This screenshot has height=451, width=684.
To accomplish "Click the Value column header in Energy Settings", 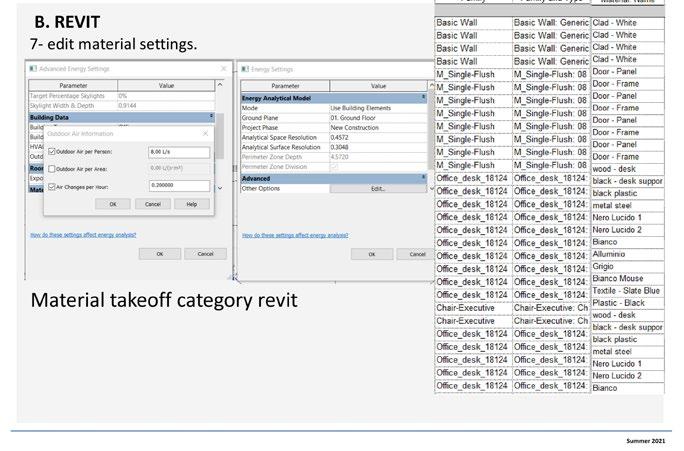I will click(379, 86).
